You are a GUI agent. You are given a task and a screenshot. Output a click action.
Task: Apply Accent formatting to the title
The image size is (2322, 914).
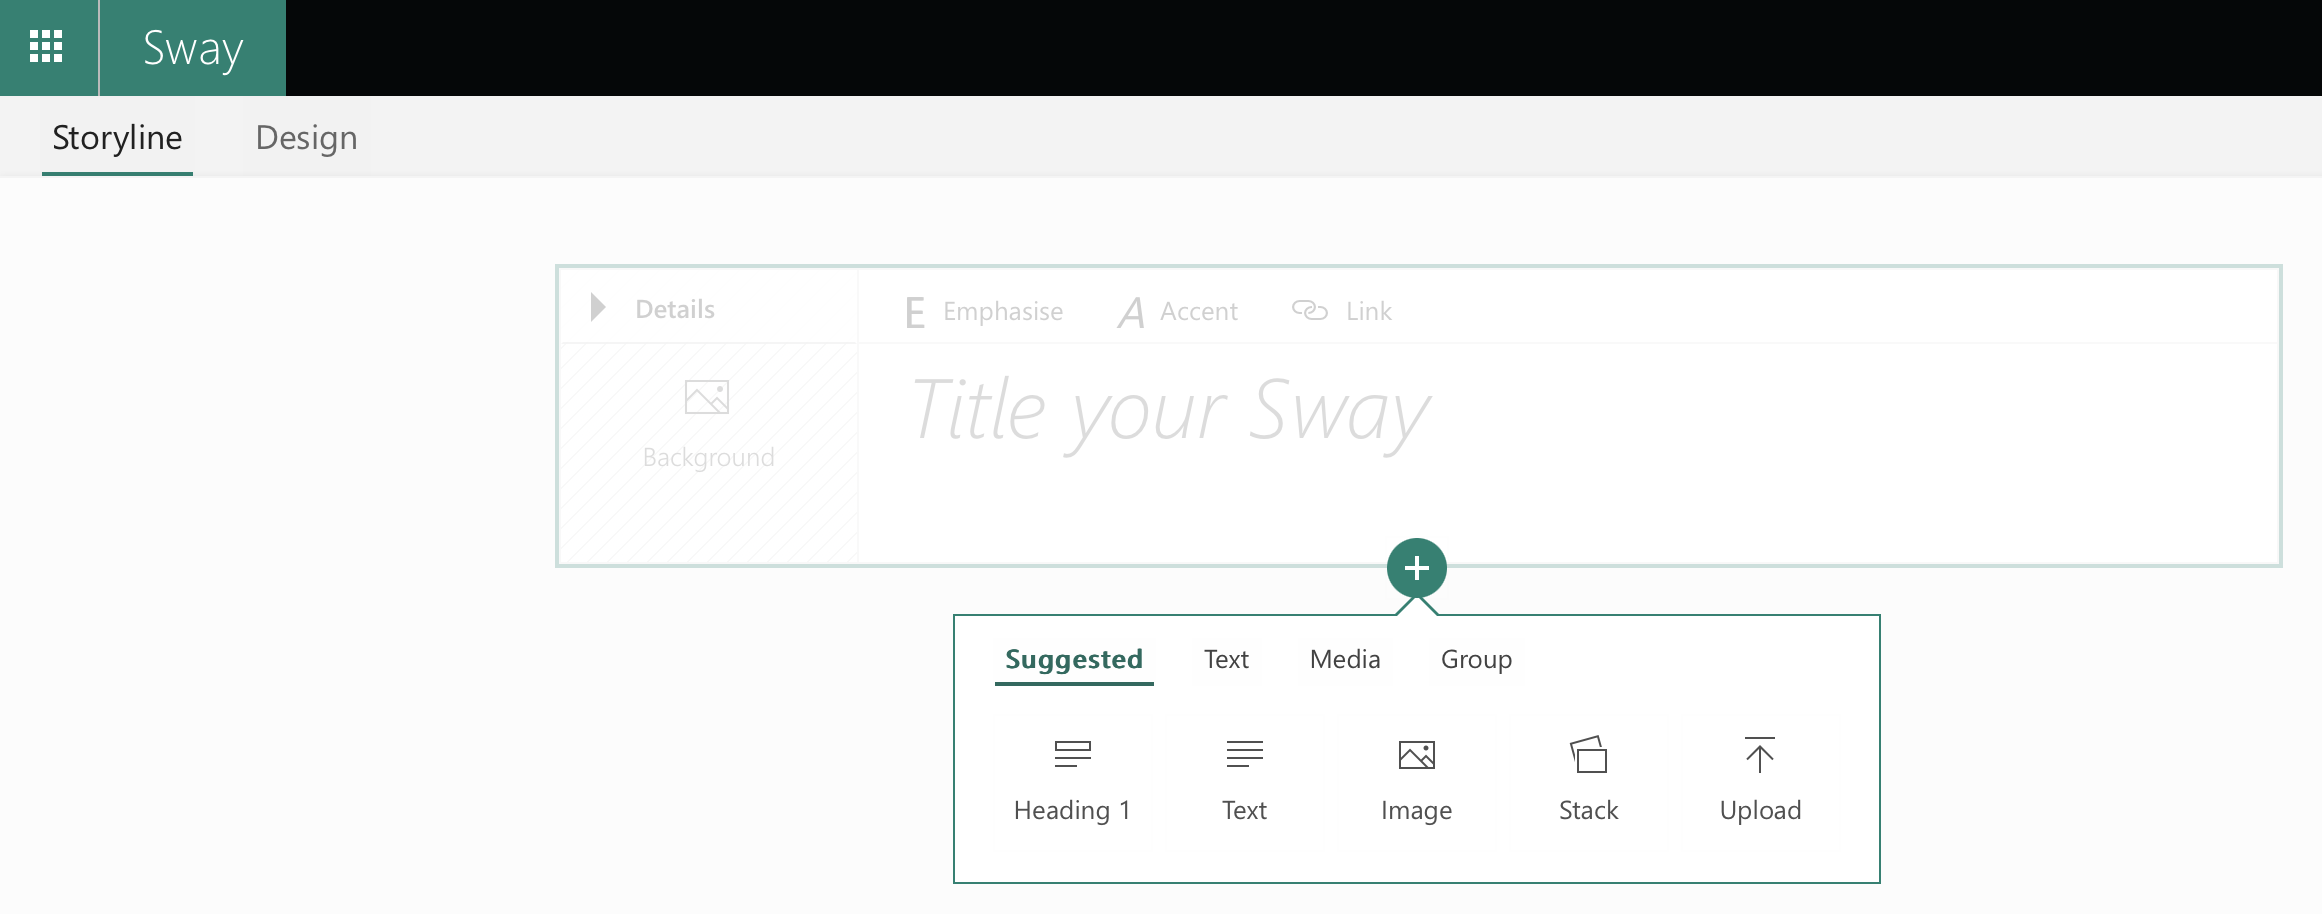(x=1178, y=312)
